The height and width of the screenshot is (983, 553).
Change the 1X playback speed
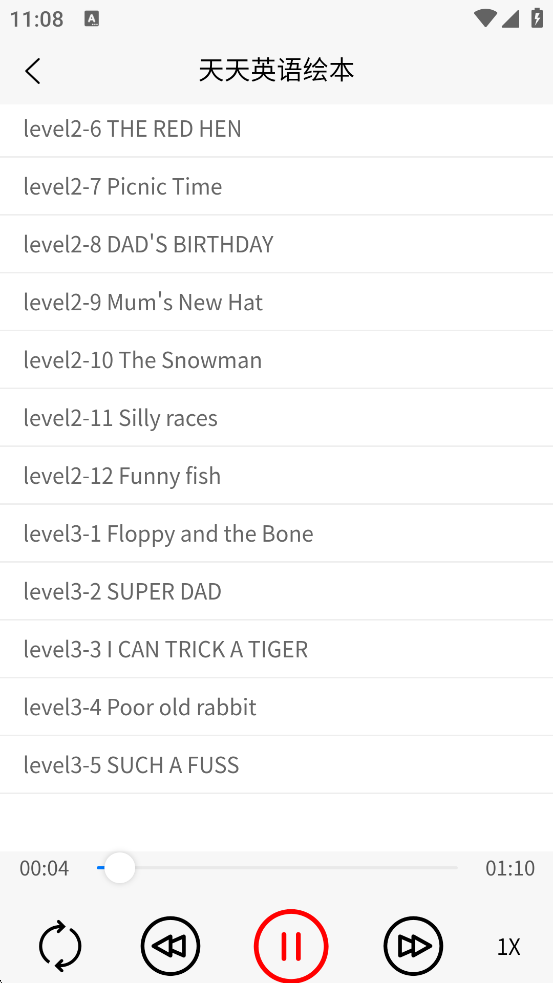coord(508,947)
